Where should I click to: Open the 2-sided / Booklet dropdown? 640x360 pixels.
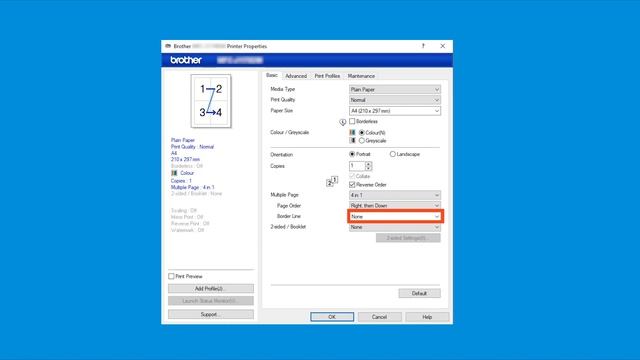point(395,227)
